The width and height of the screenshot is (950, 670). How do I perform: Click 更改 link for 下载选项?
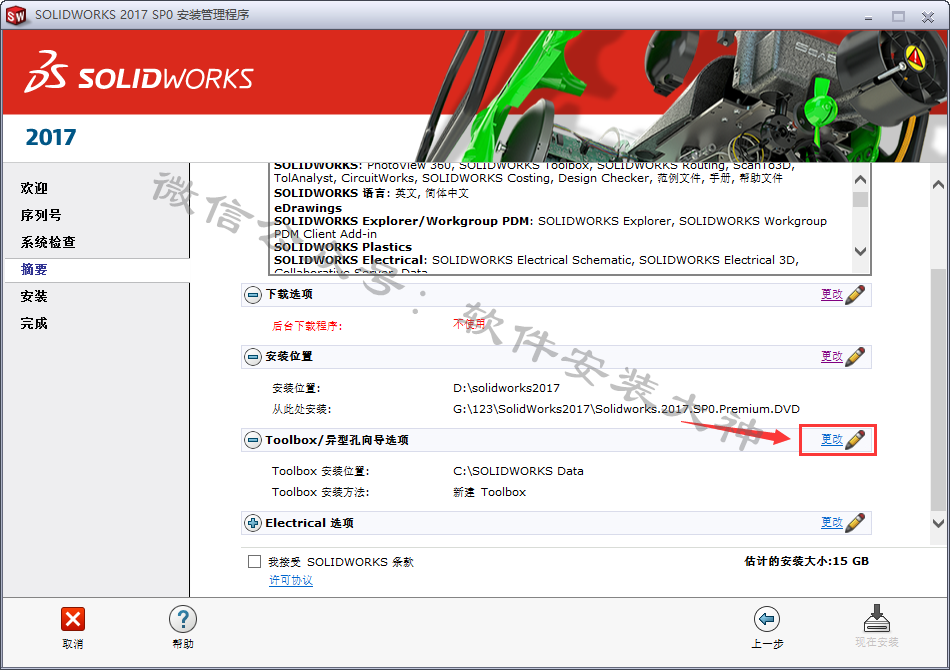(832, 294)
